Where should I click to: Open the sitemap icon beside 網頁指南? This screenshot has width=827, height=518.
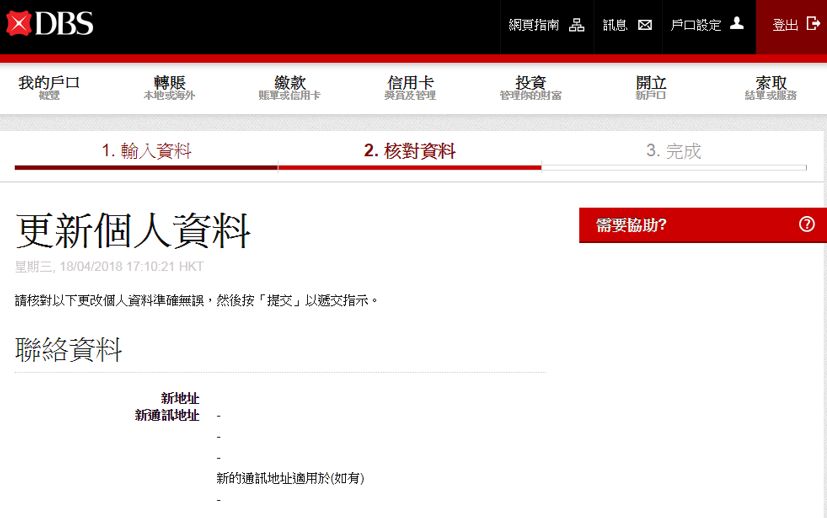coord(577,25)
